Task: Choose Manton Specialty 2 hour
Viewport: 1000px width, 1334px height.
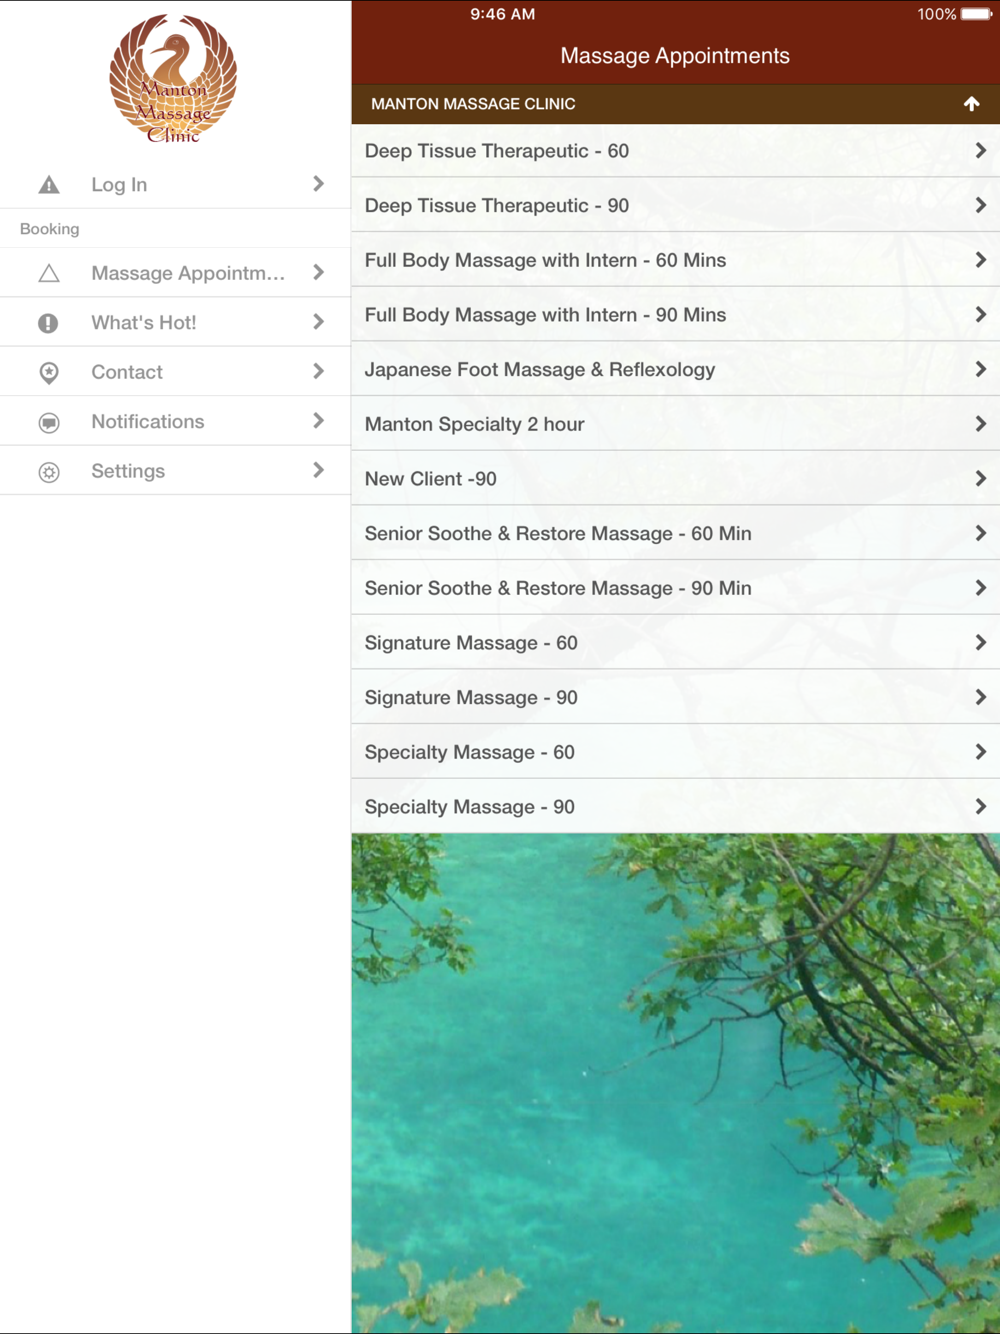Action: point(676,424)
